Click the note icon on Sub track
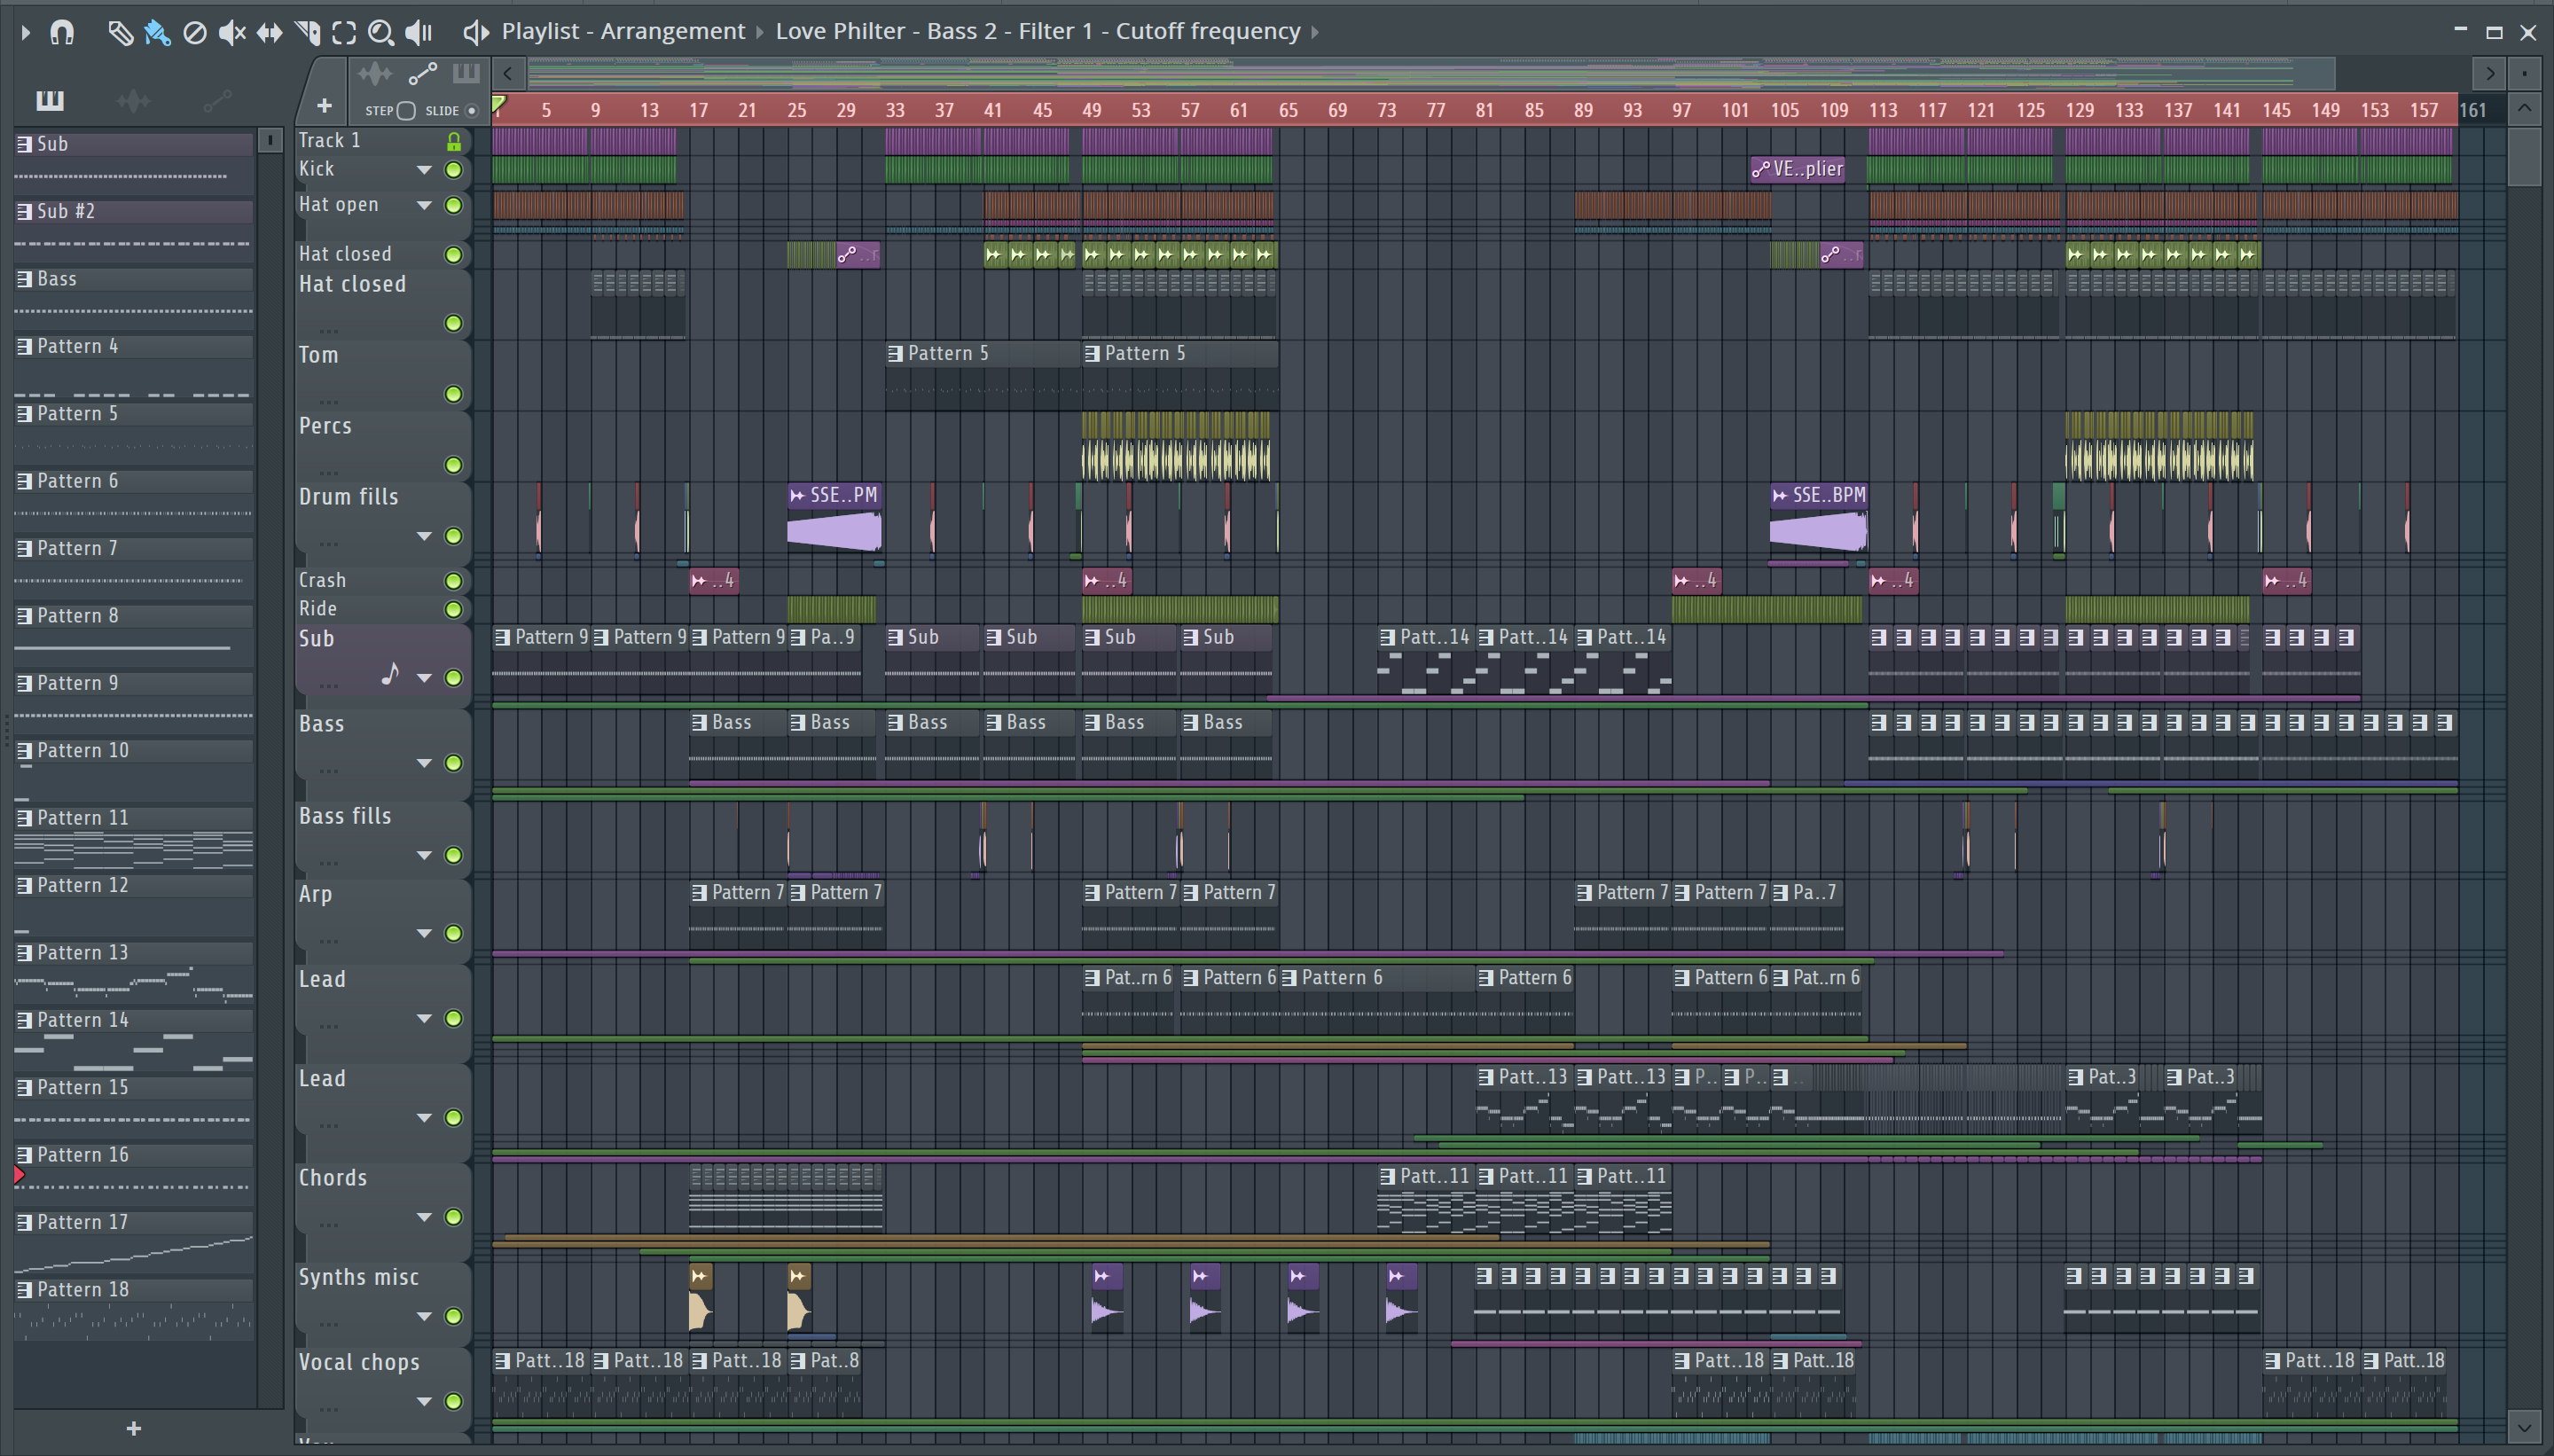The height and width of the screenshot is (1456, 2554). pyautogui.click(x=390, y=675)
